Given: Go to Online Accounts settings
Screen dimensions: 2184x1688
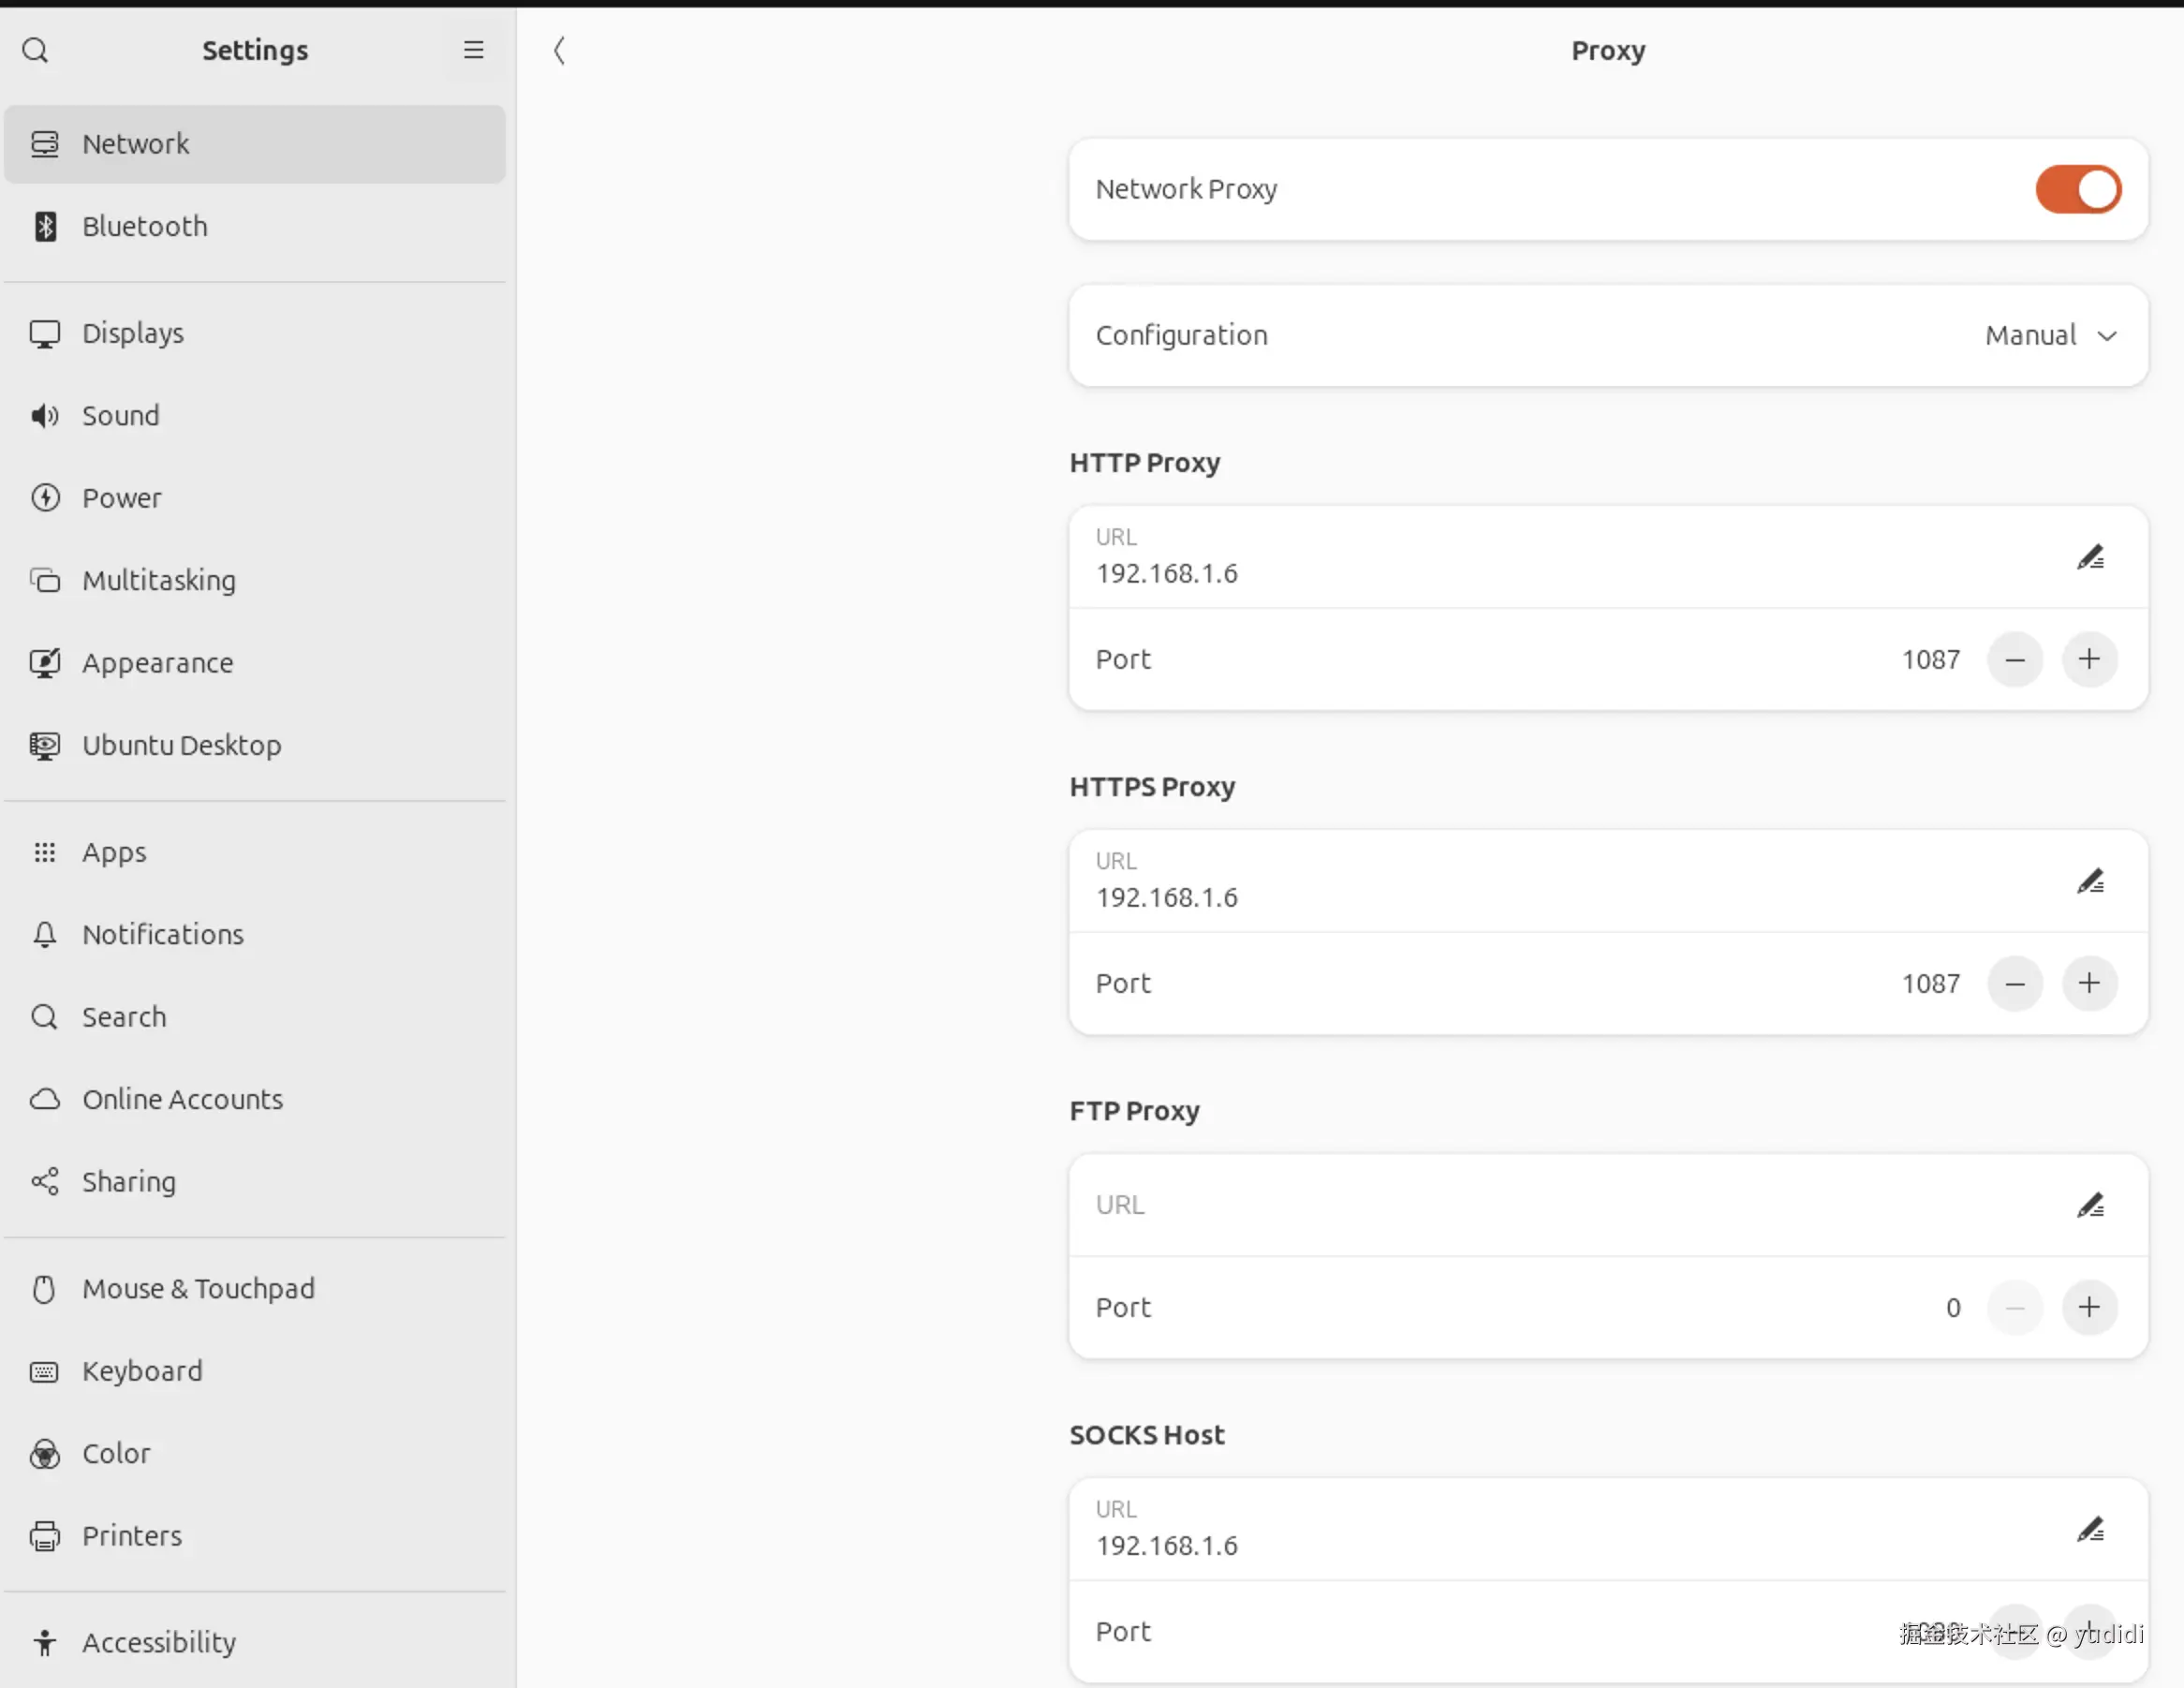Looking at the screenshot, I should (x=182, y=1099).
